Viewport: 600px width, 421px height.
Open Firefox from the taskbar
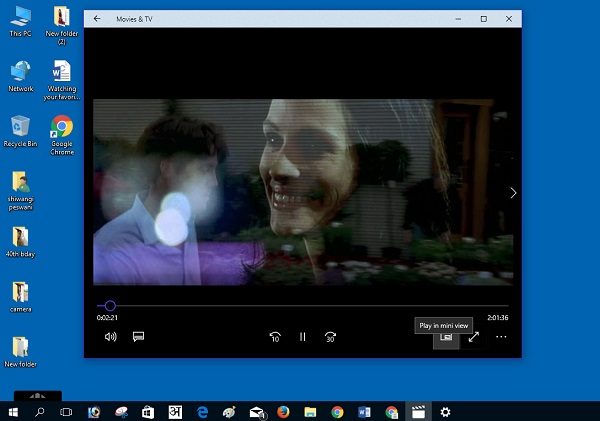pos(283,412)
